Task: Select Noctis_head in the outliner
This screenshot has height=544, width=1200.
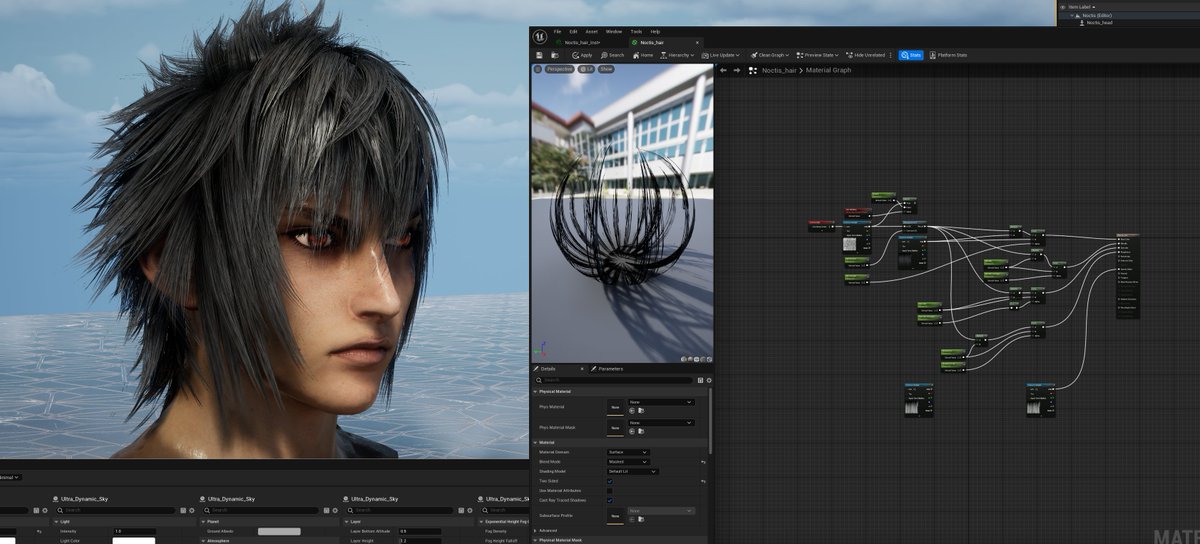Action: point(1099,22)
